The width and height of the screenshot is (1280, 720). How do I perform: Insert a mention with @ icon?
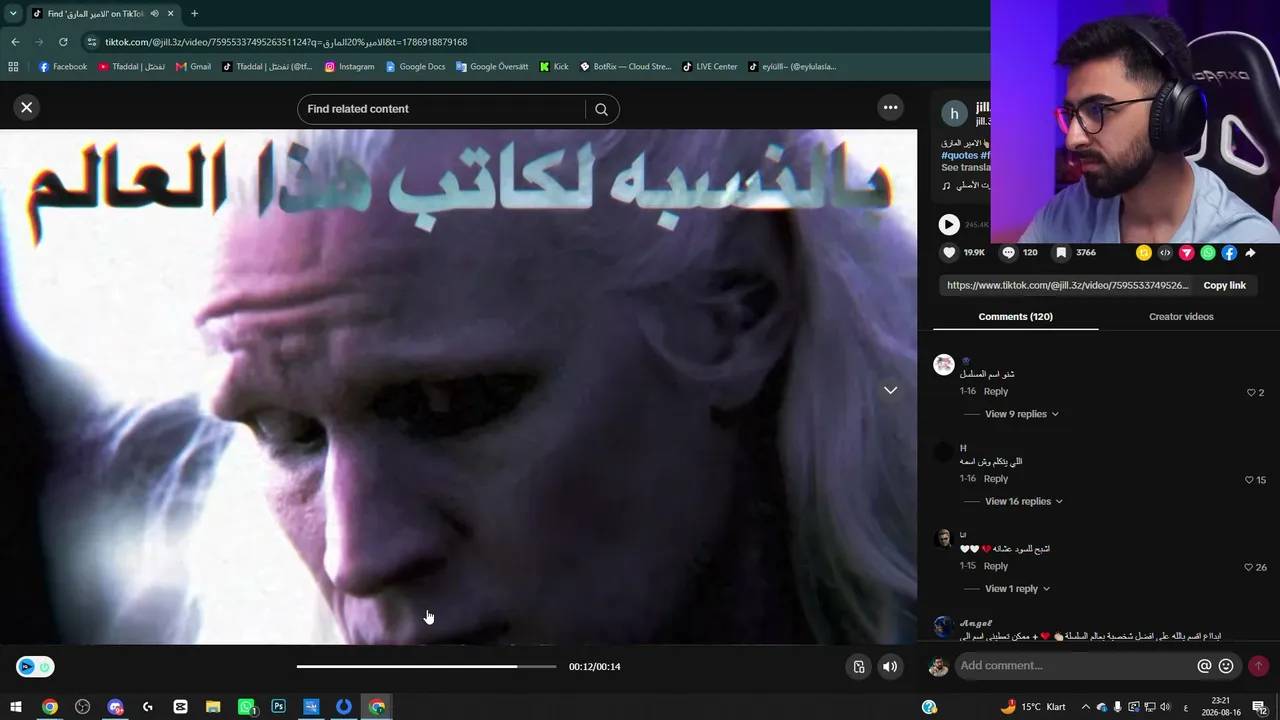point(1204,666)
